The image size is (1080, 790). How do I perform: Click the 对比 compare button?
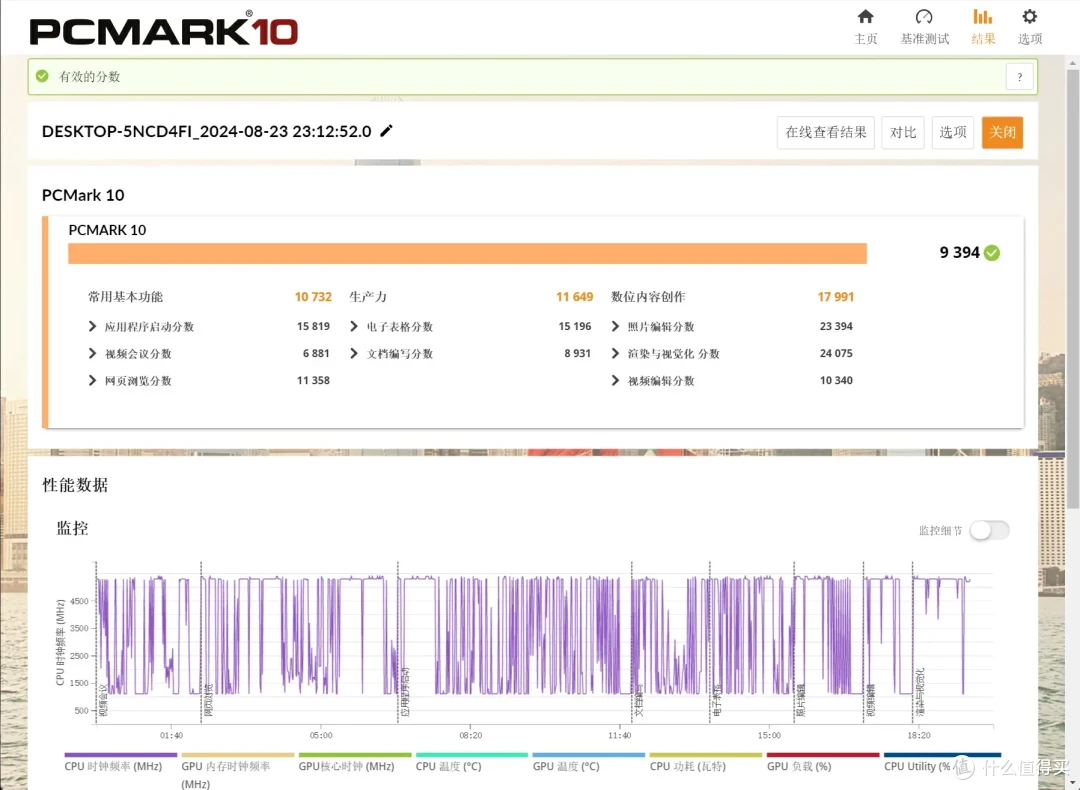tap(903, 132)
